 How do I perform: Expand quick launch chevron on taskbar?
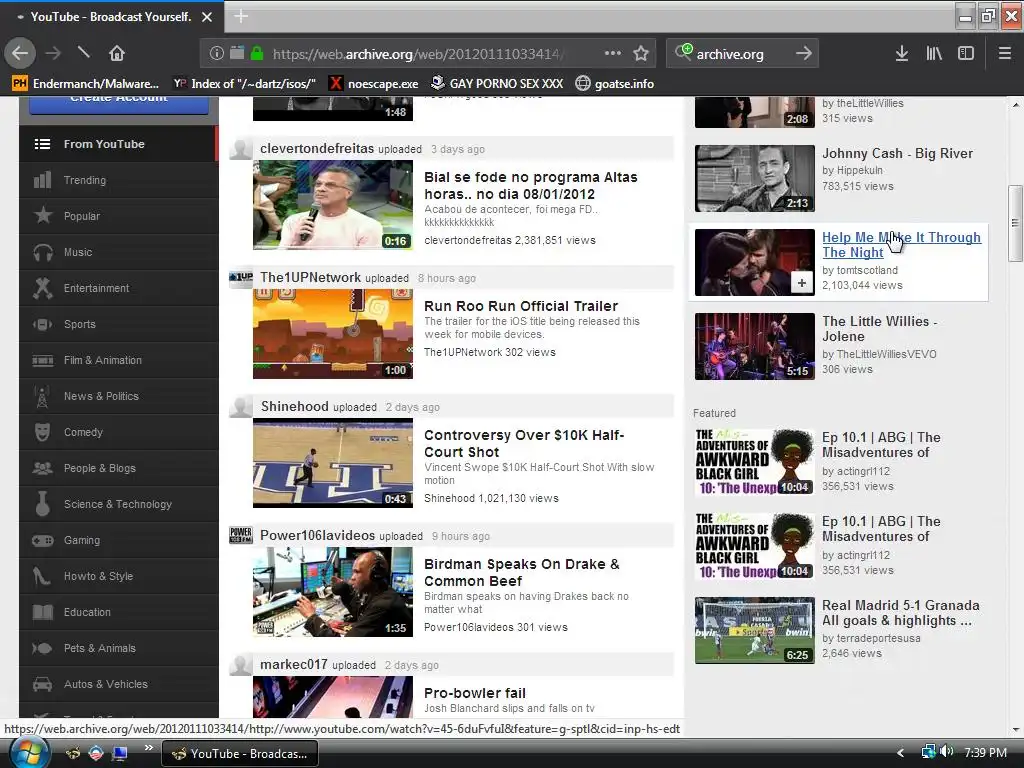148,748
